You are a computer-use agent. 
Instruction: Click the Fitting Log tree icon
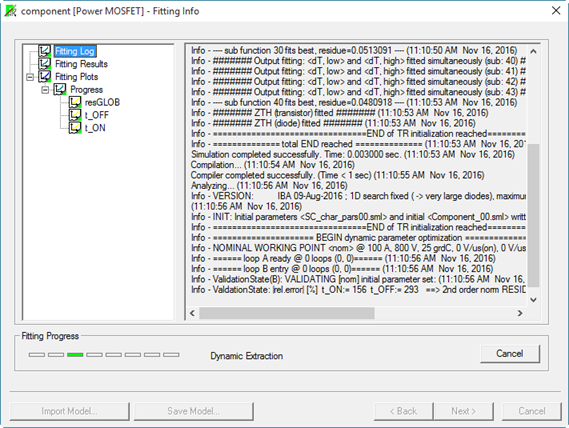click(x=45, y=51)
